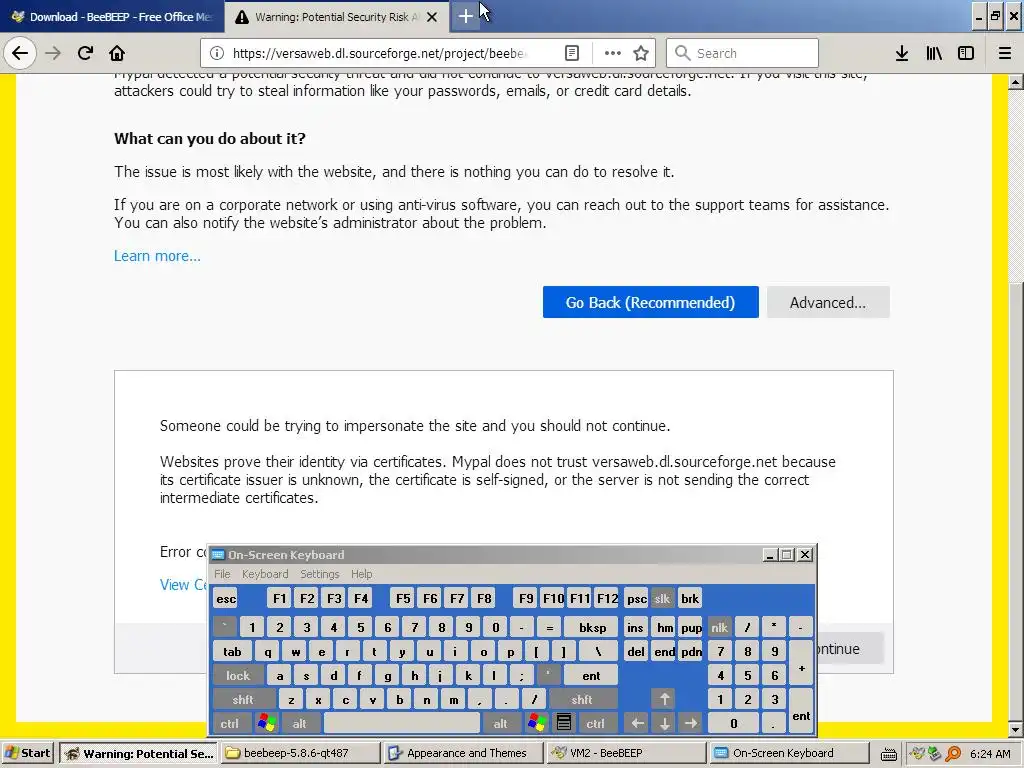1024x768 pixels.
Task: Tap the left alt key
Action: [x=299, y=724]
